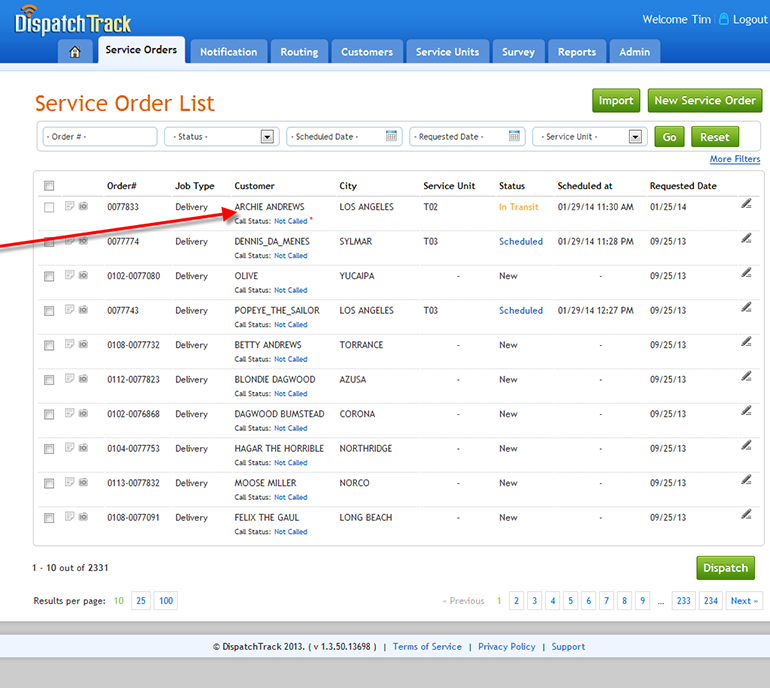Viewport: 770px width, 688px height.
Task: Select checkbox for order 0108-0077732
Action: click(49, 345)
